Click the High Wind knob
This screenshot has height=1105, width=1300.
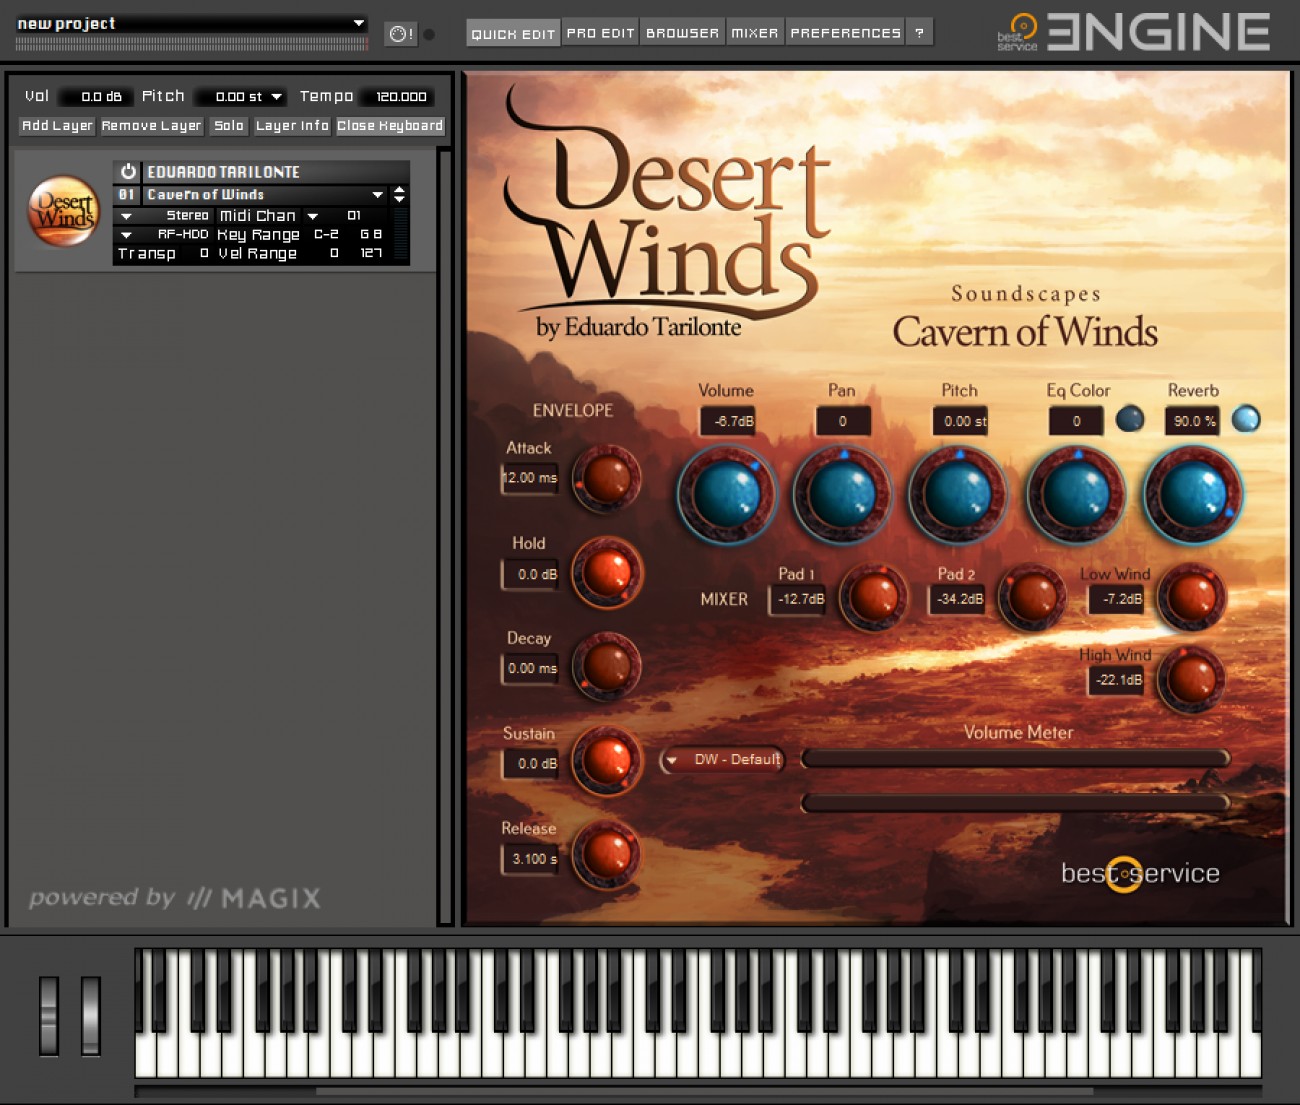click(1194, 679)
